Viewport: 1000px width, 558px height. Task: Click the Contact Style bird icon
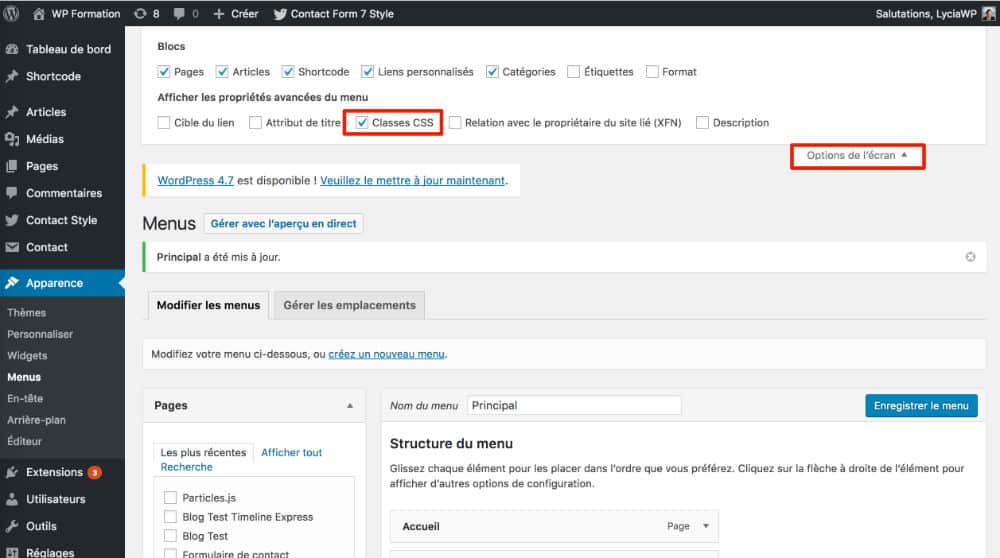tap(12, 220)
